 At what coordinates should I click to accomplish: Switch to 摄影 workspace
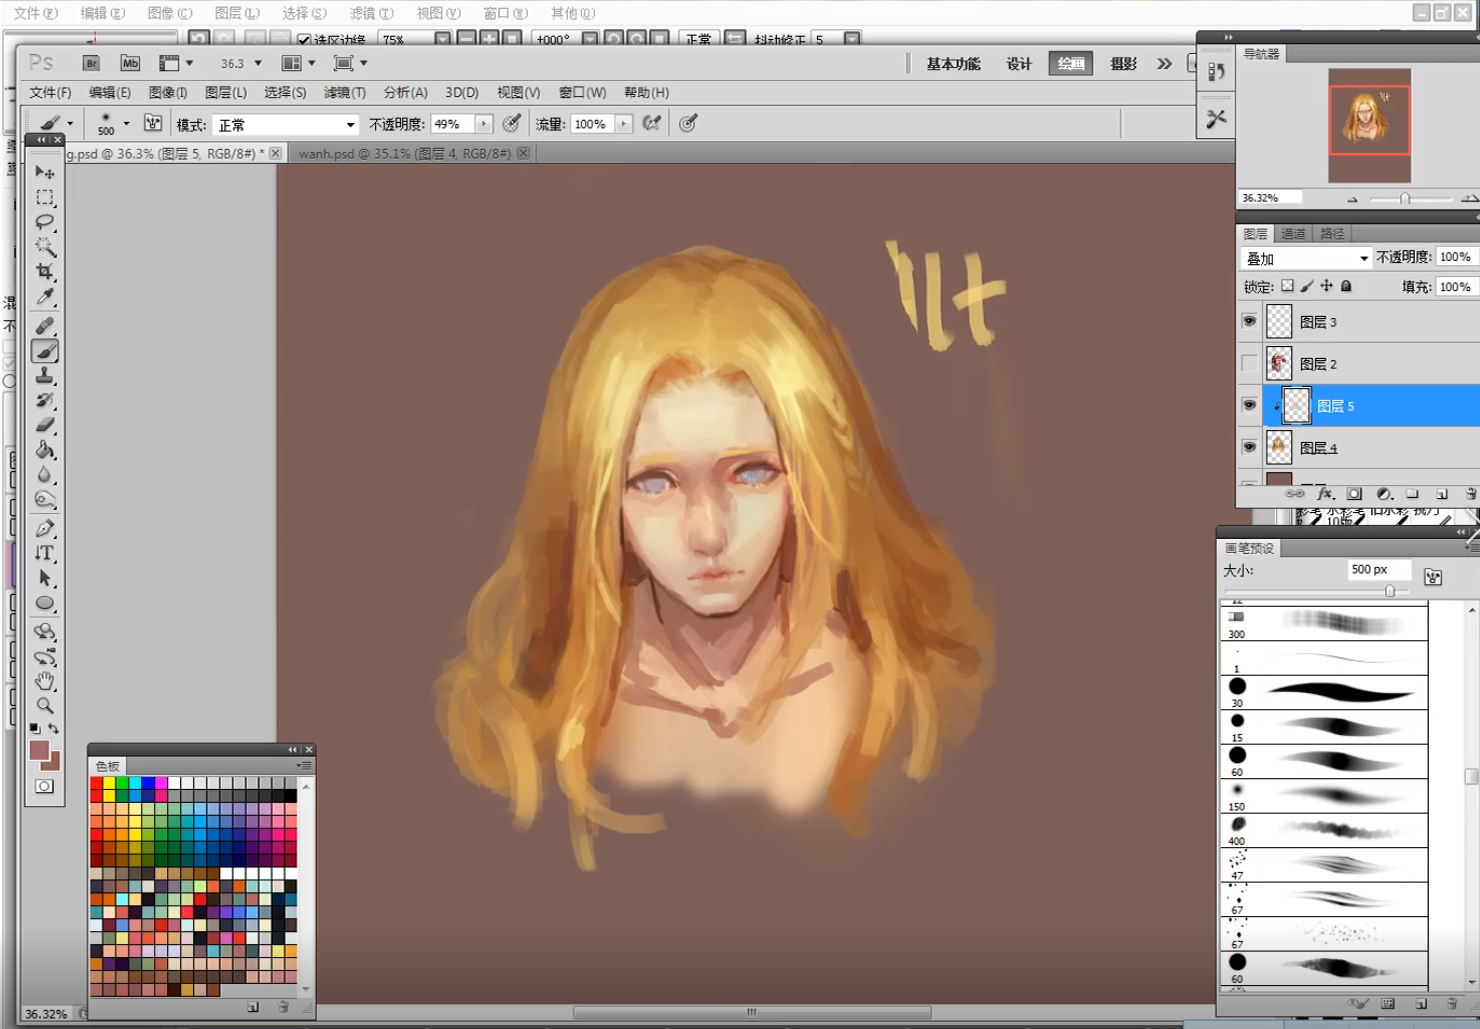(x=1123, y=63)
